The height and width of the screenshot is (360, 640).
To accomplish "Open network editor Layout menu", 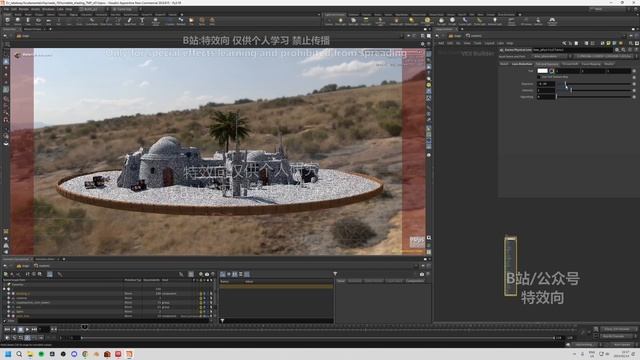I will (x=489, y=43).
